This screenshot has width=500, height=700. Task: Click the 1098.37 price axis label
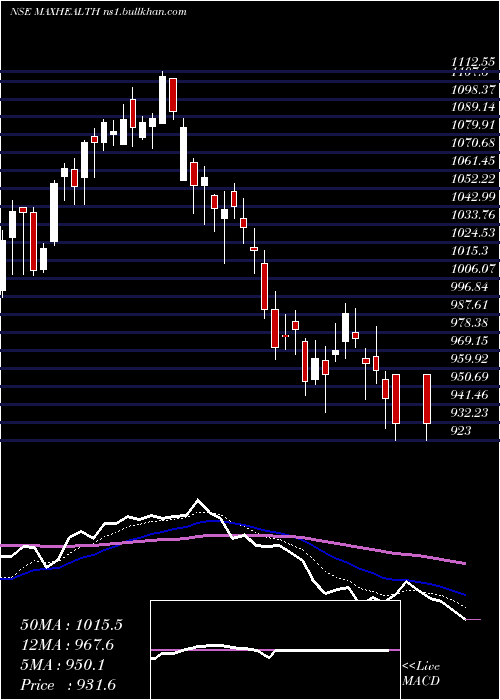[x=472, y=90]
